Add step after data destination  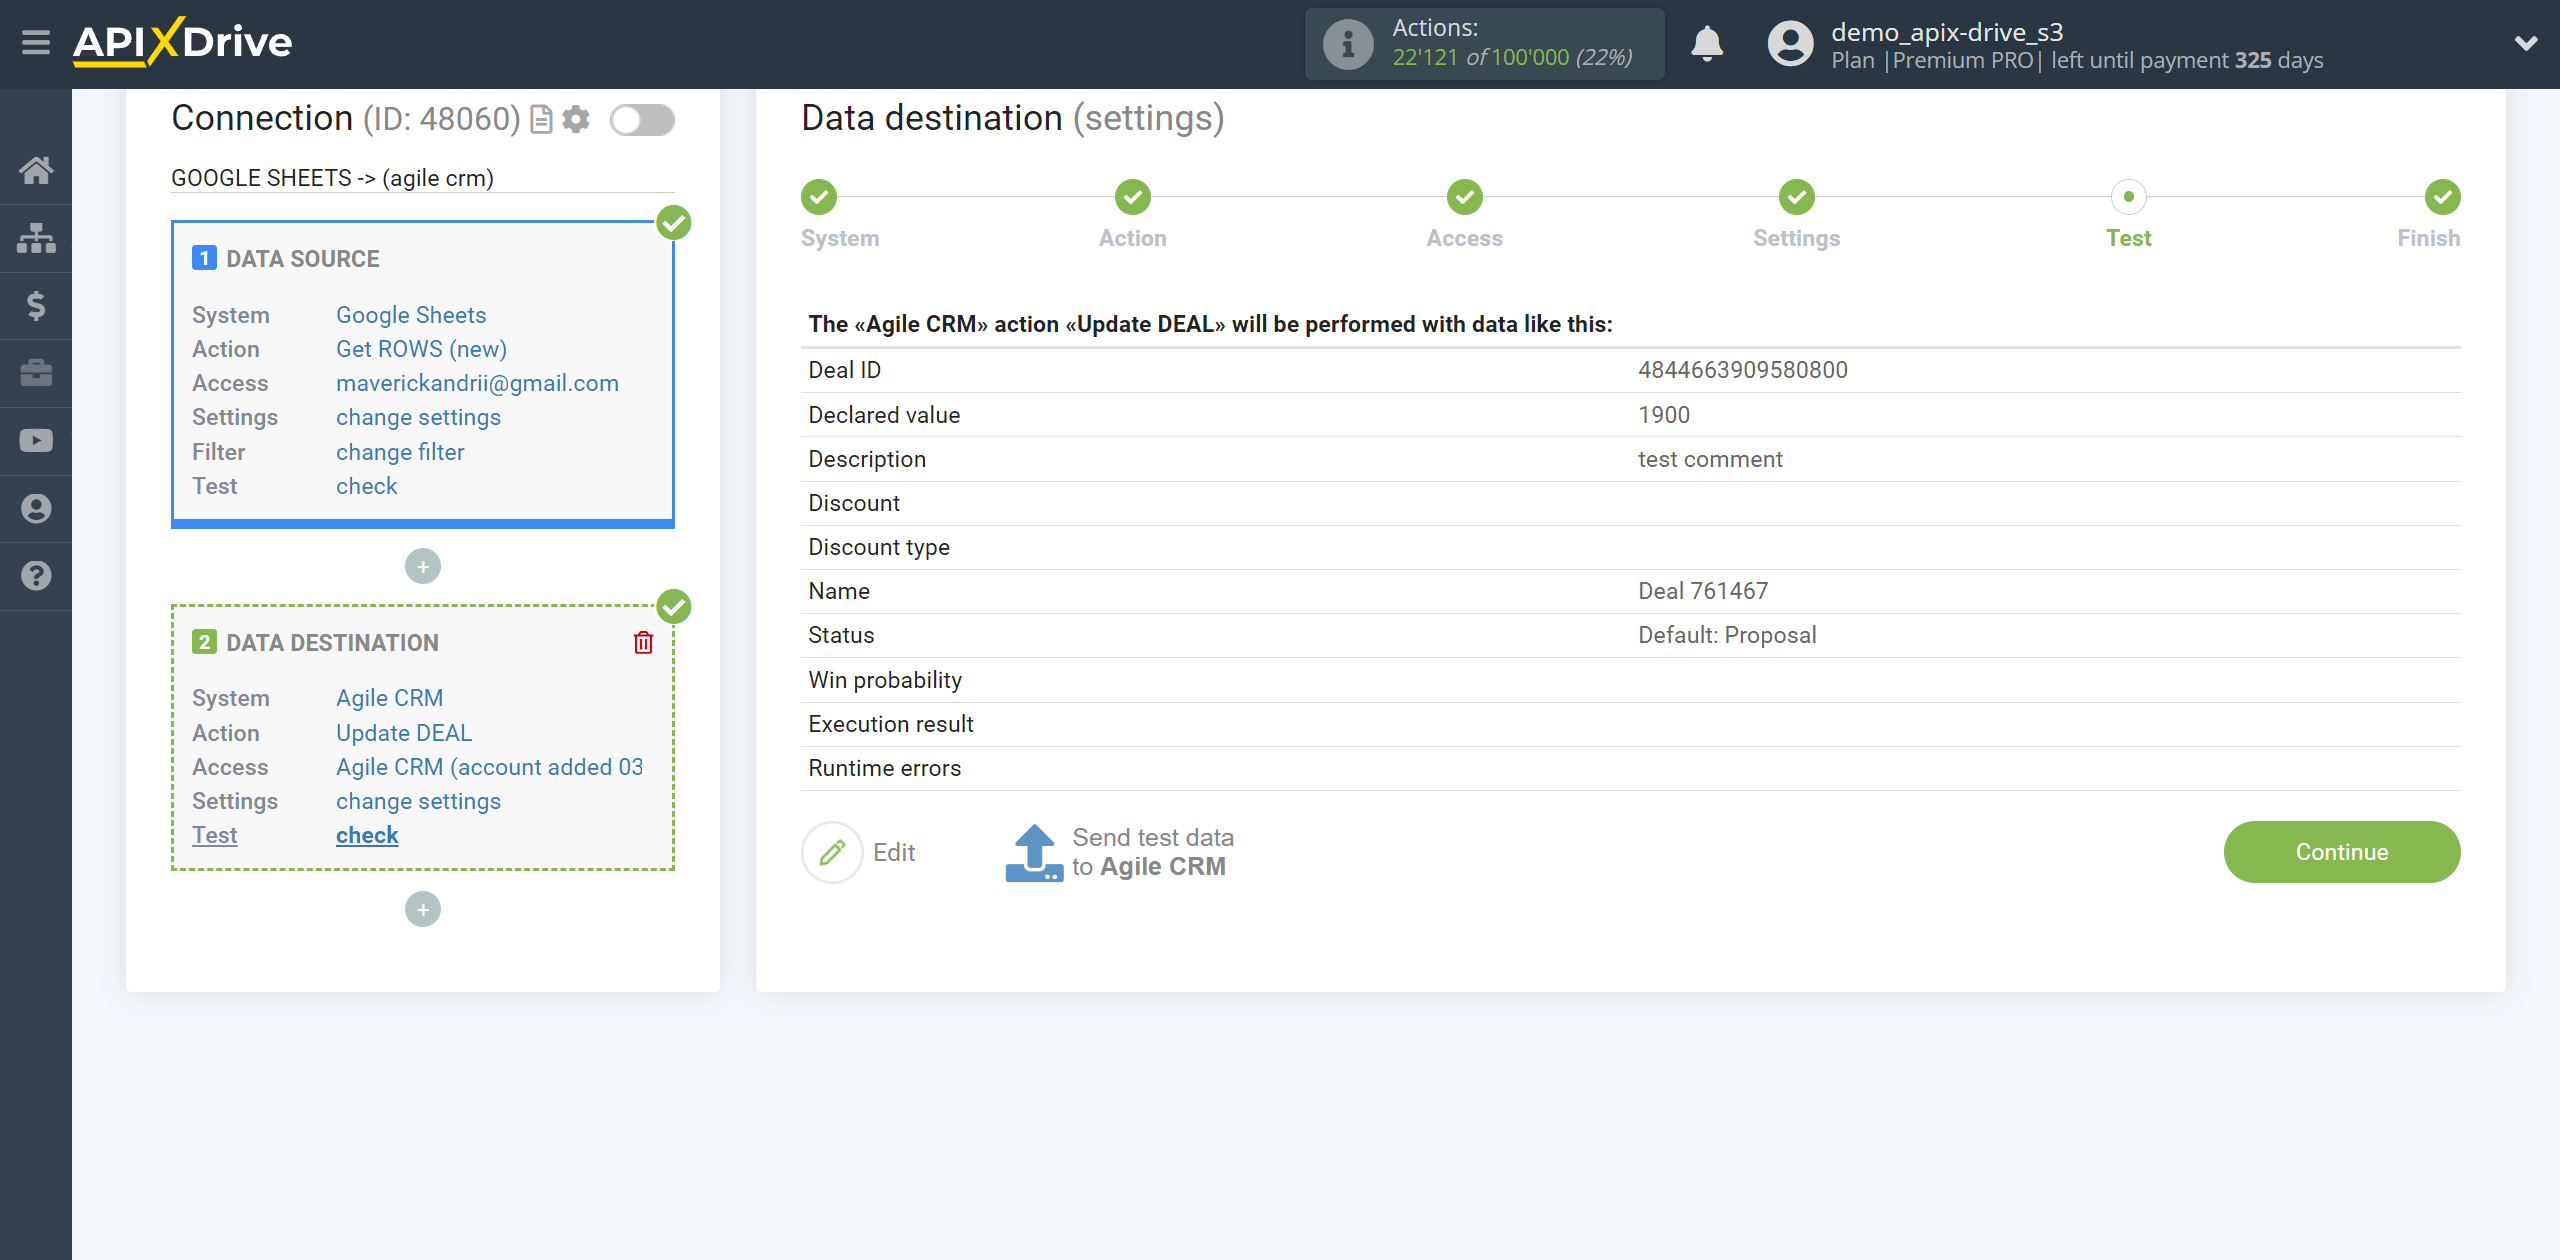pyautogui.click(x=423, y=910)
